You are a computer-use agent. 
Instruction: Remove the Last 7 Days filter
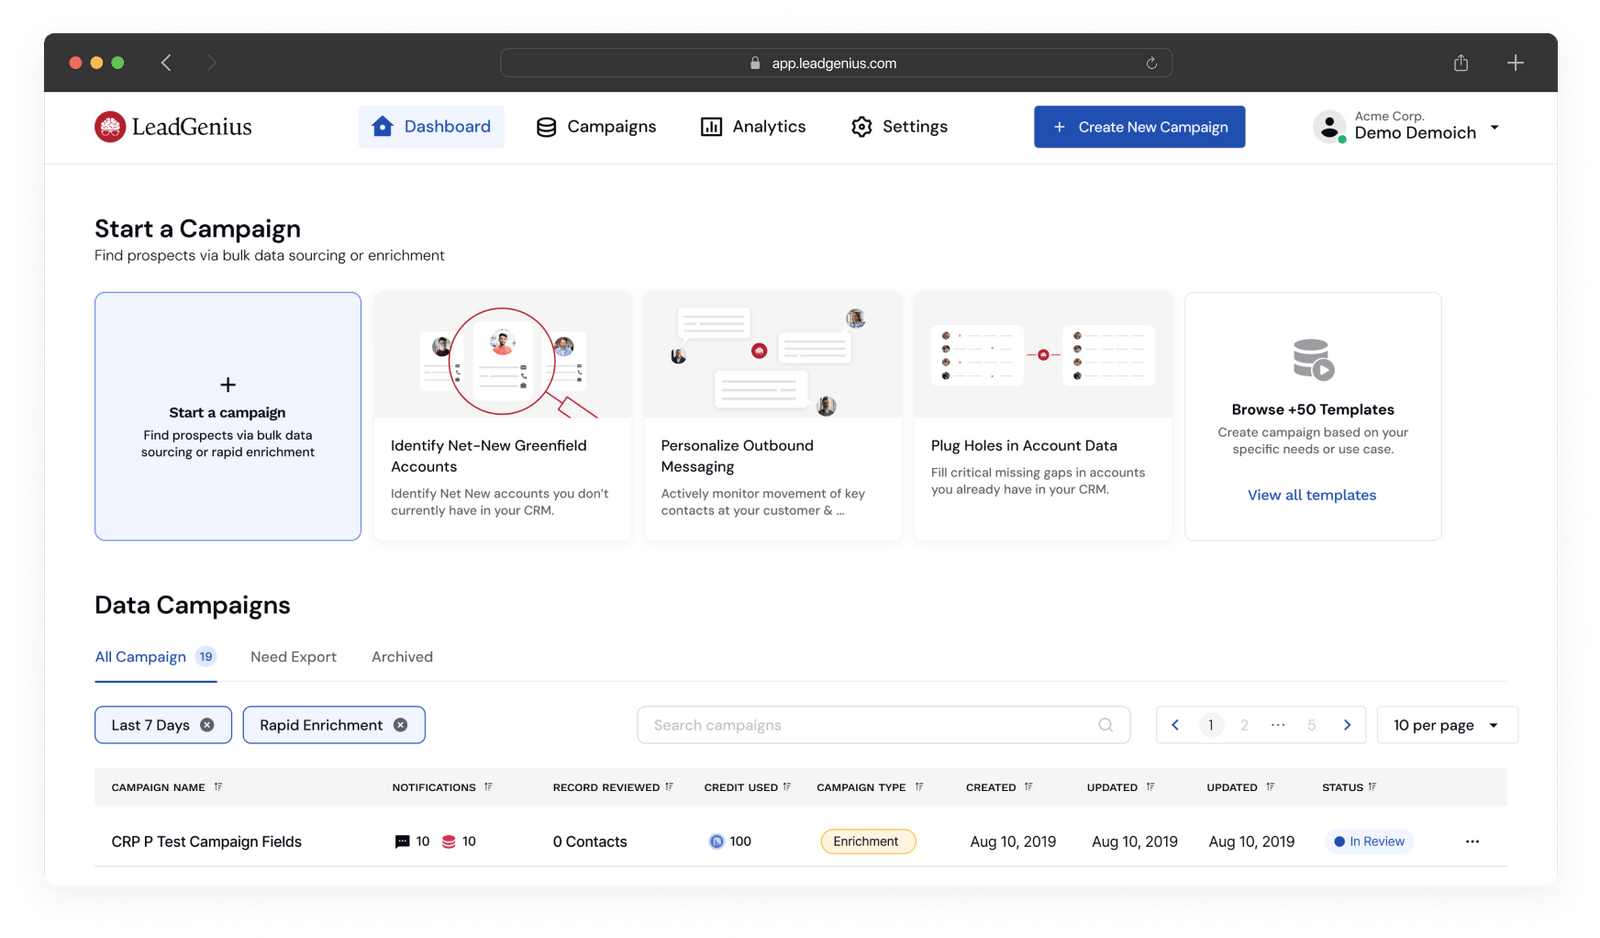pyautogui.click(x=207, y=724)
